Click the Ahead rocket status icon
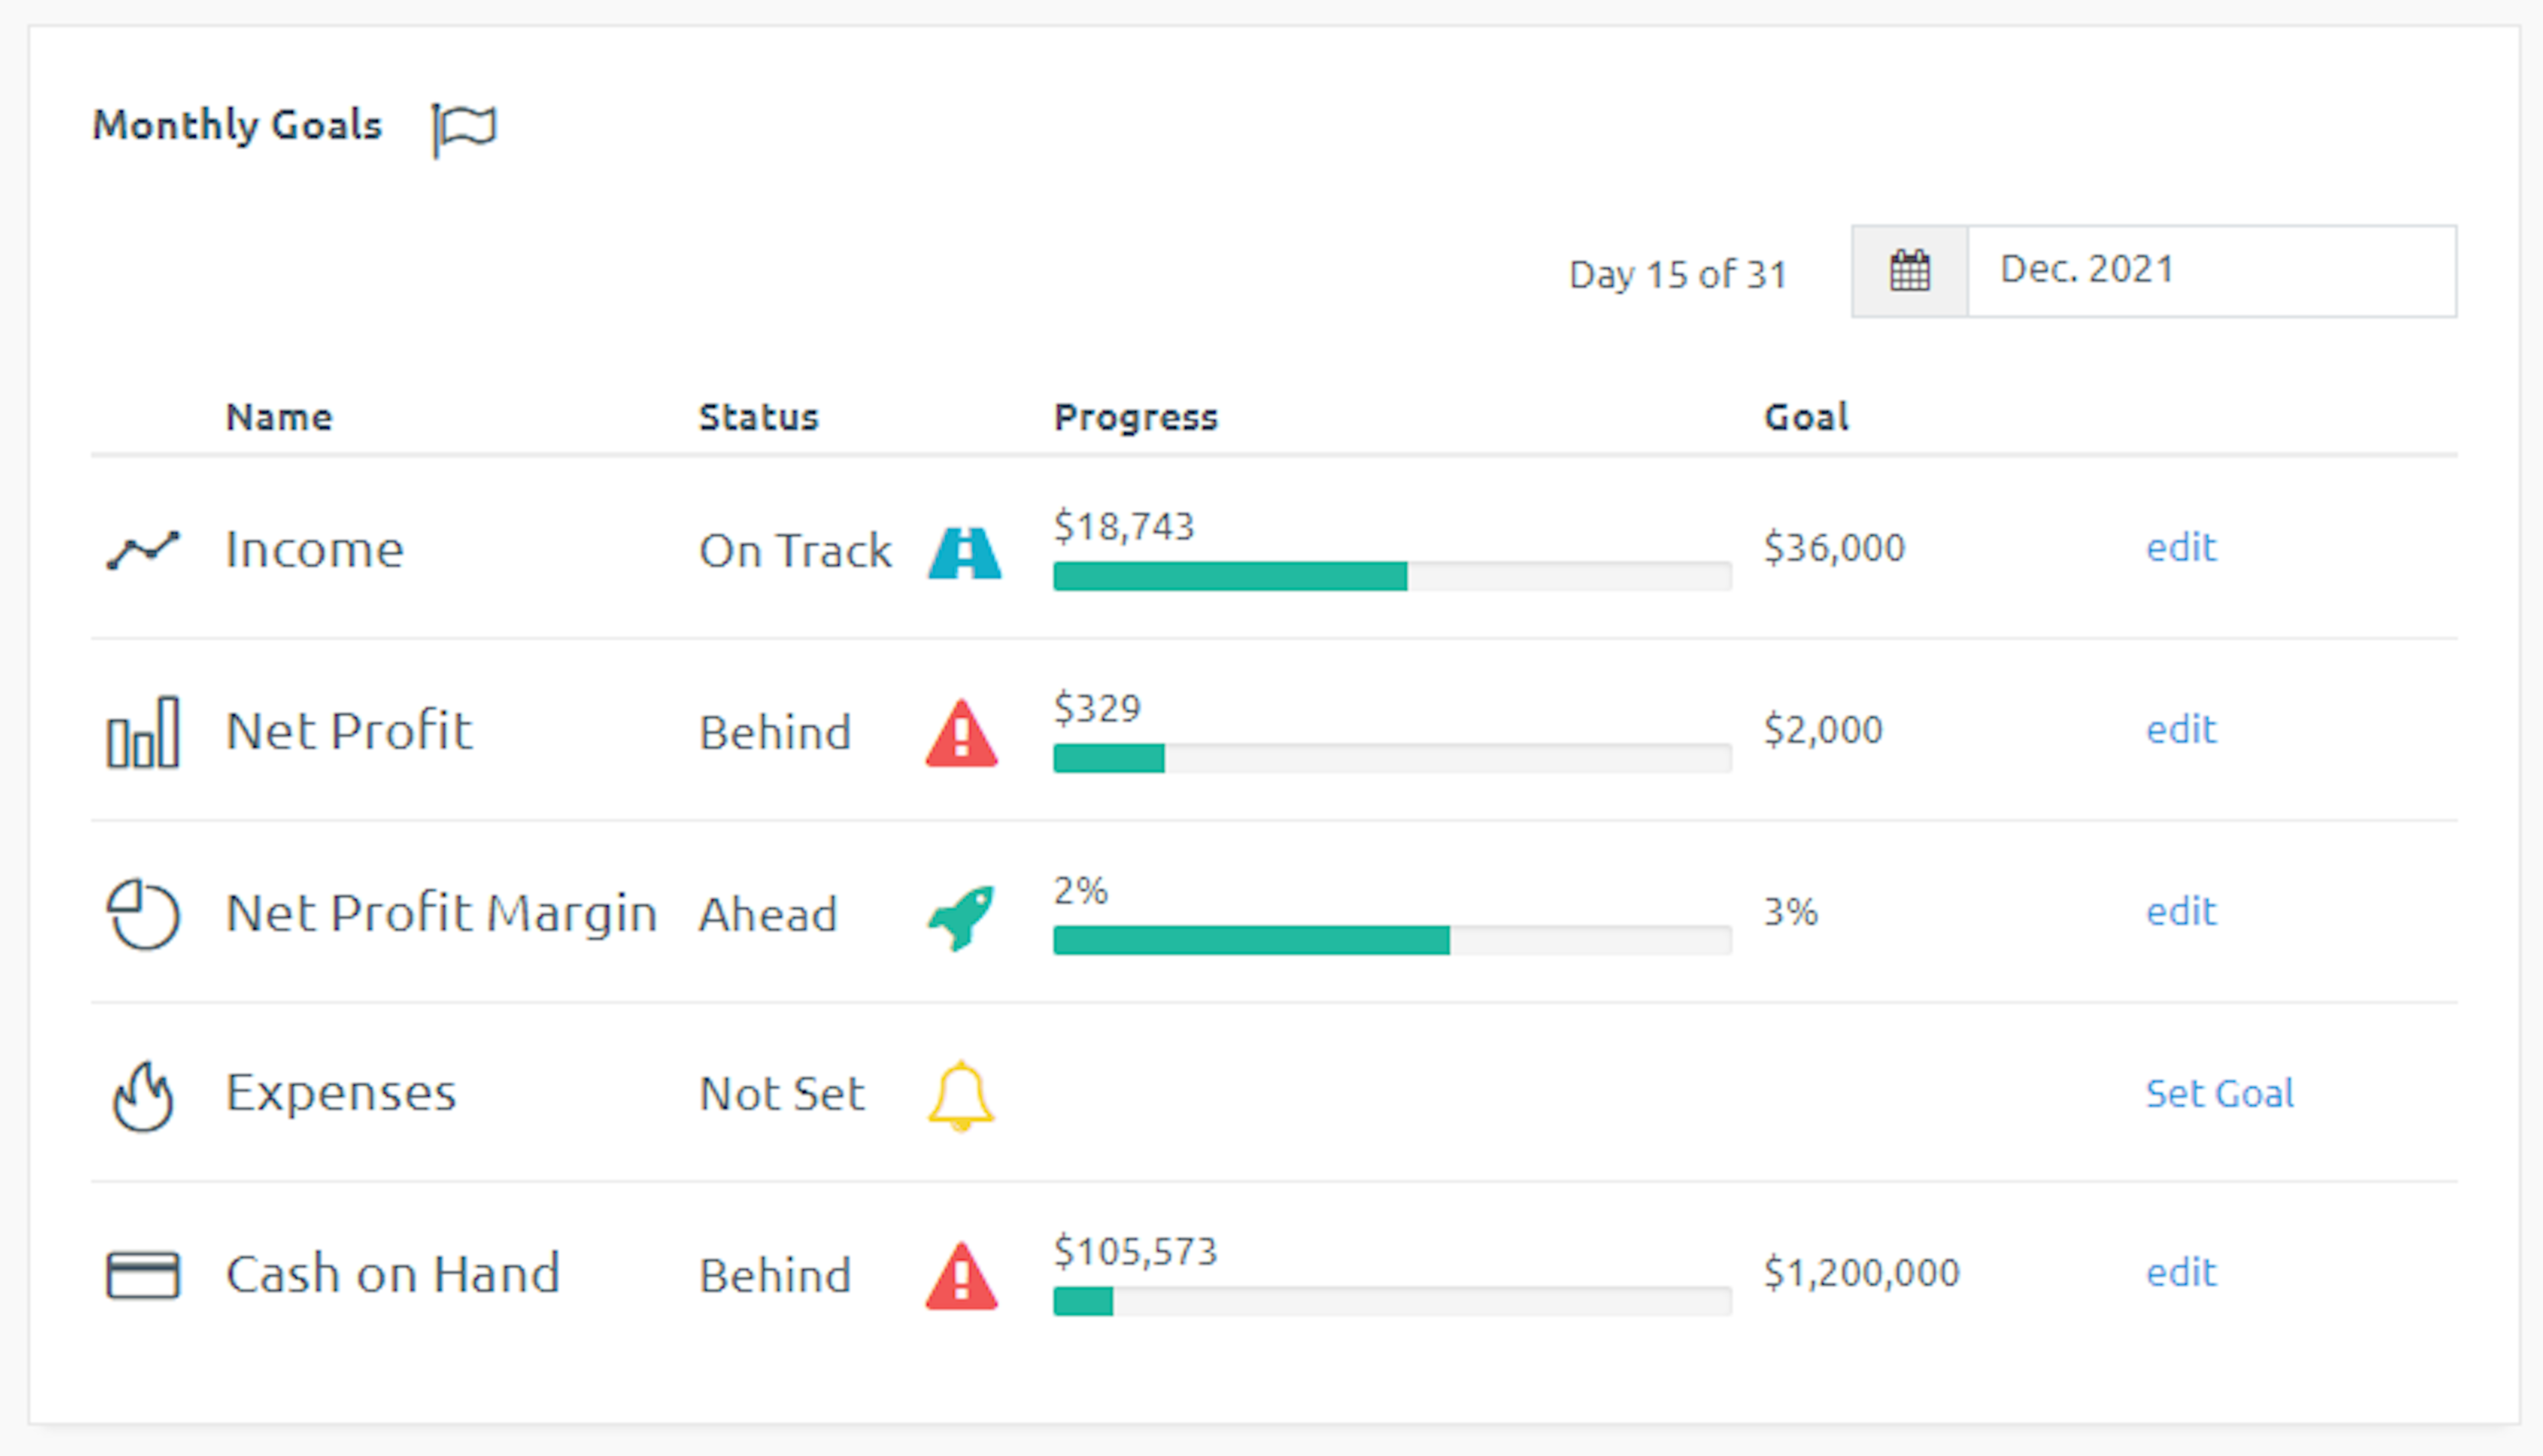The width and height of the screenshot is (2543, 1456). coord(961,916)
